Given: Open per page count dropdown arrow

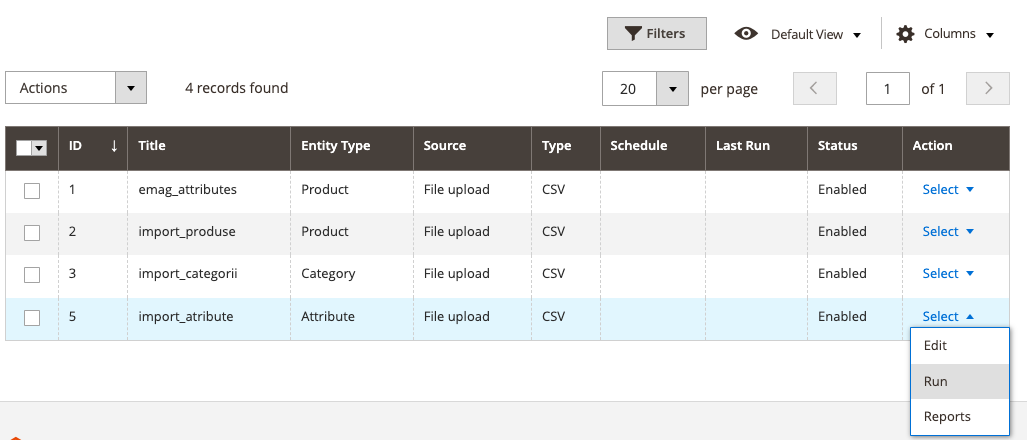Looking at the screenshot, I should [673, 88].
